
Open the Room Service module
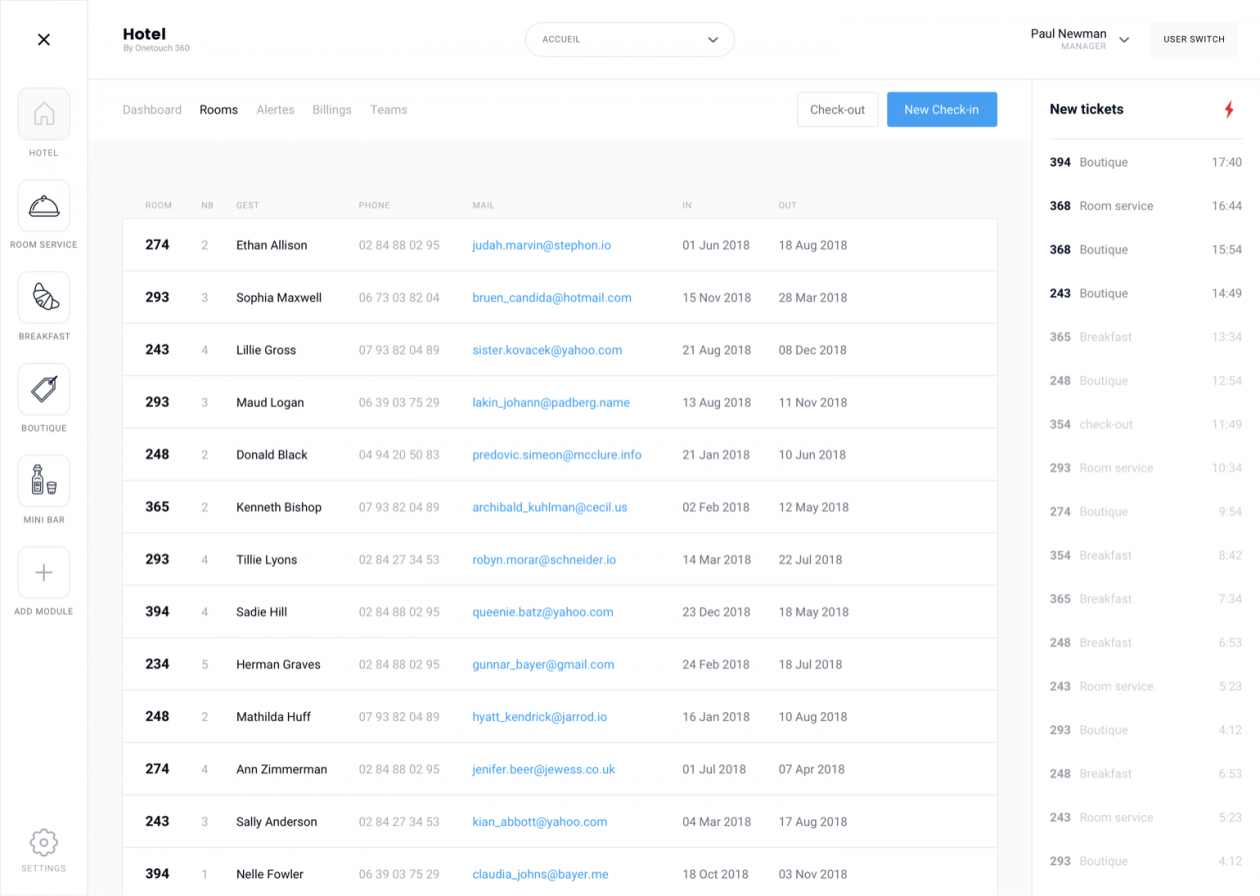pos(43,205)
